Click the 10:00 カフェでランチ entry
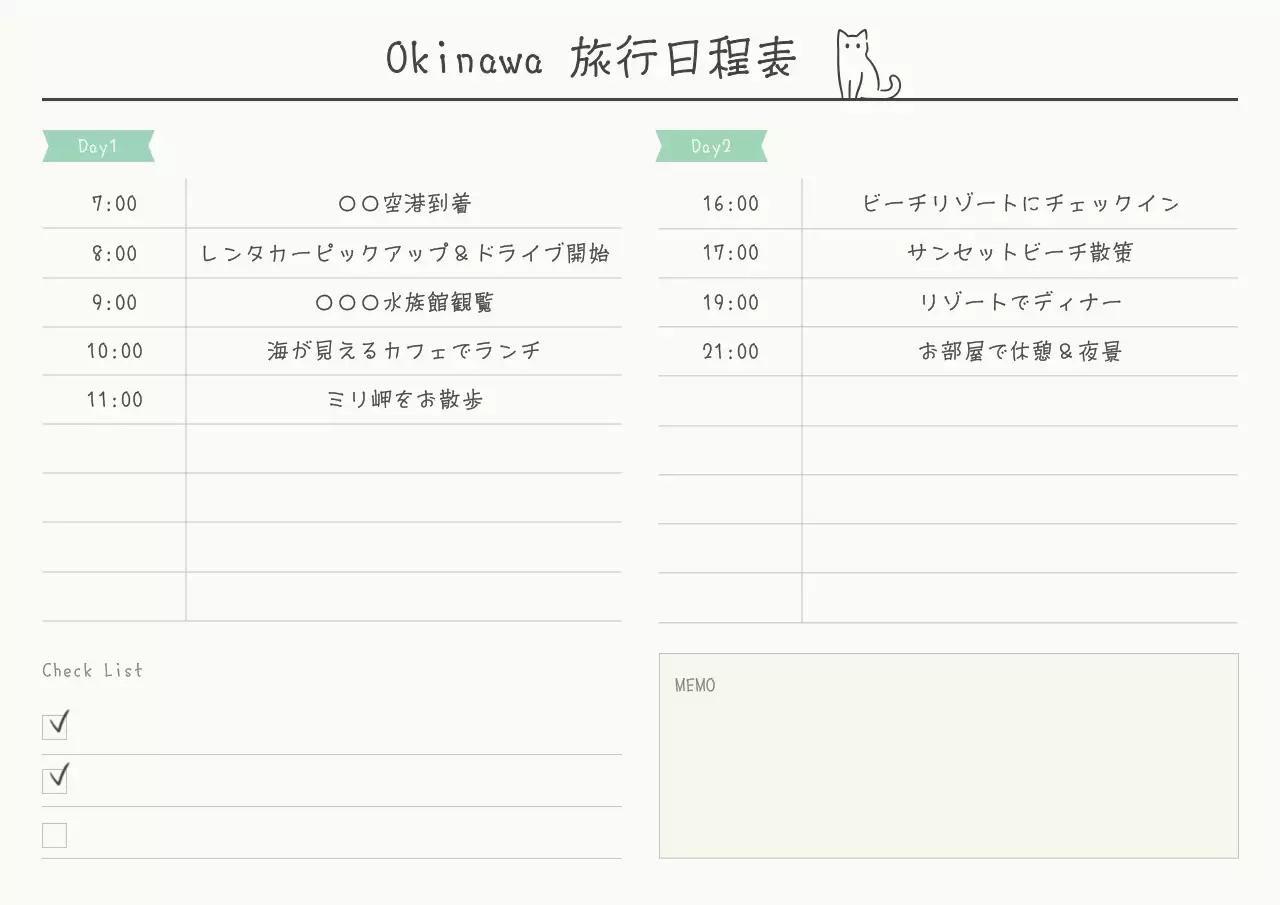Viewport: 1280px width, 905px height. pyautogui.click(x=403, y=351)
